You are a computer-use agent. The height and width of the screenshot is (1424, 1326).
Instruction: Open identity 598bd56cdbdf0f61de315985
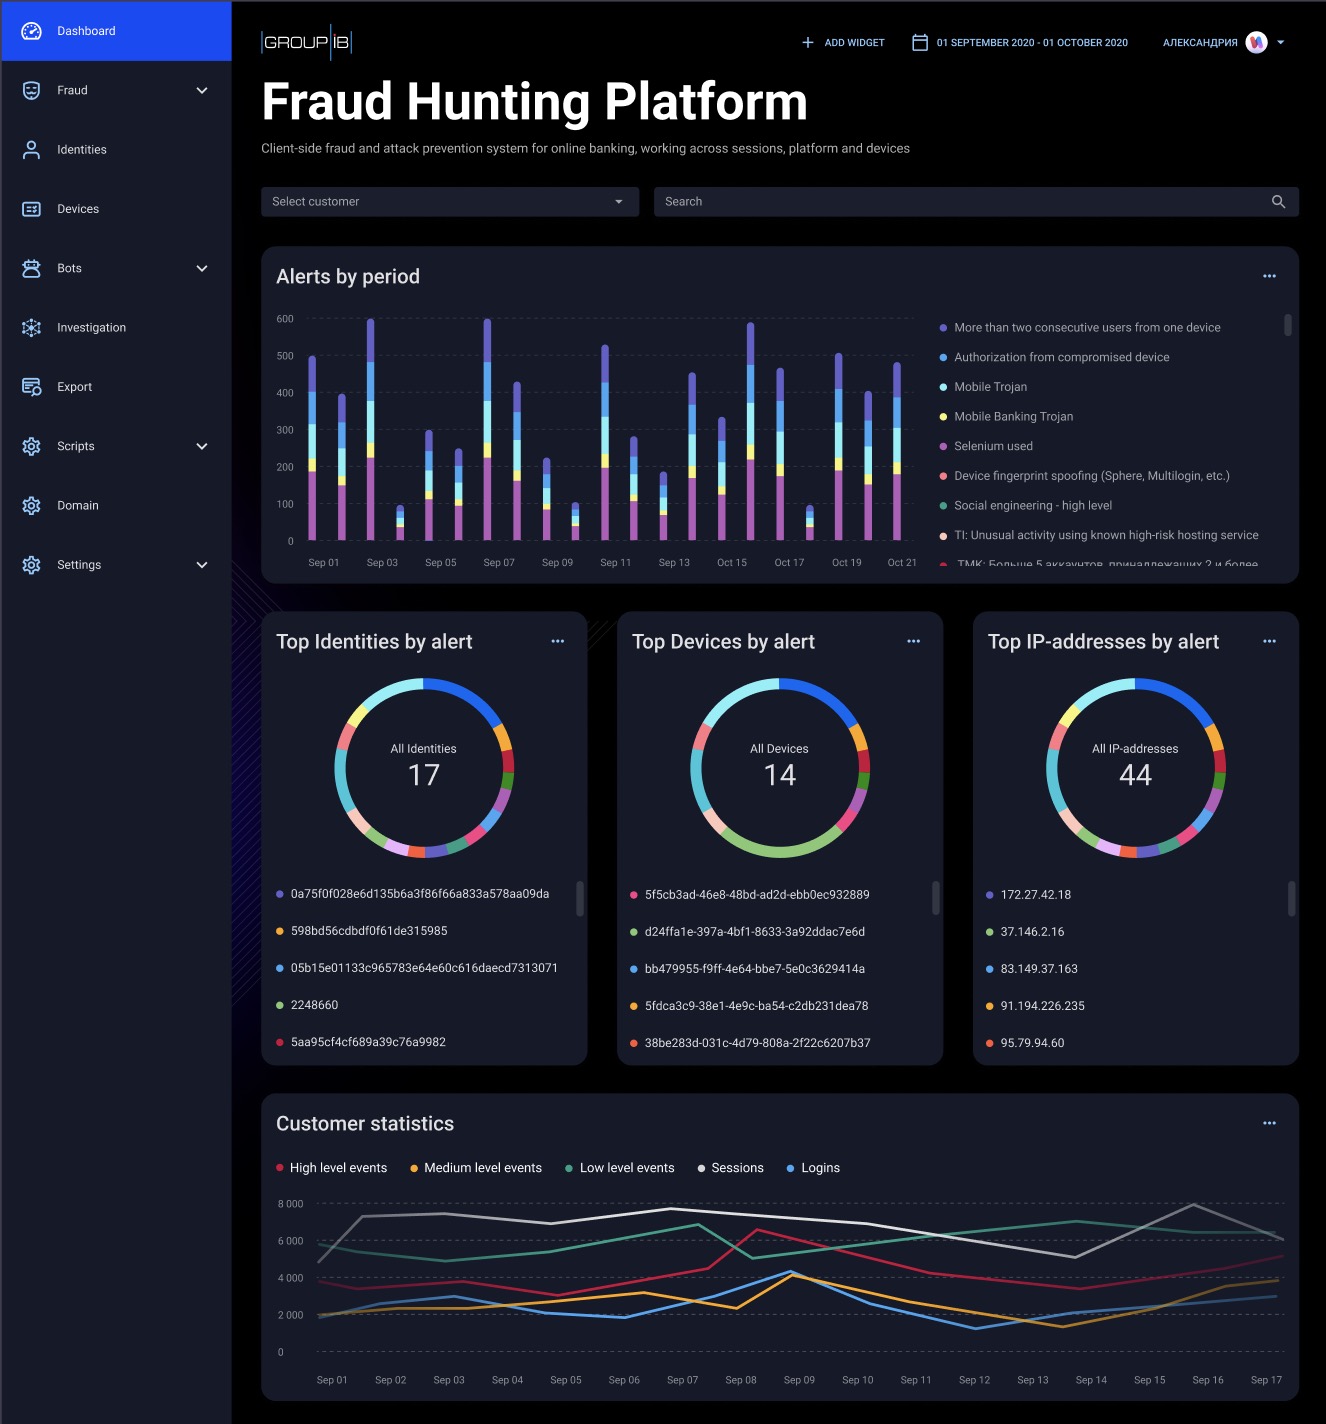click(369, 931)
